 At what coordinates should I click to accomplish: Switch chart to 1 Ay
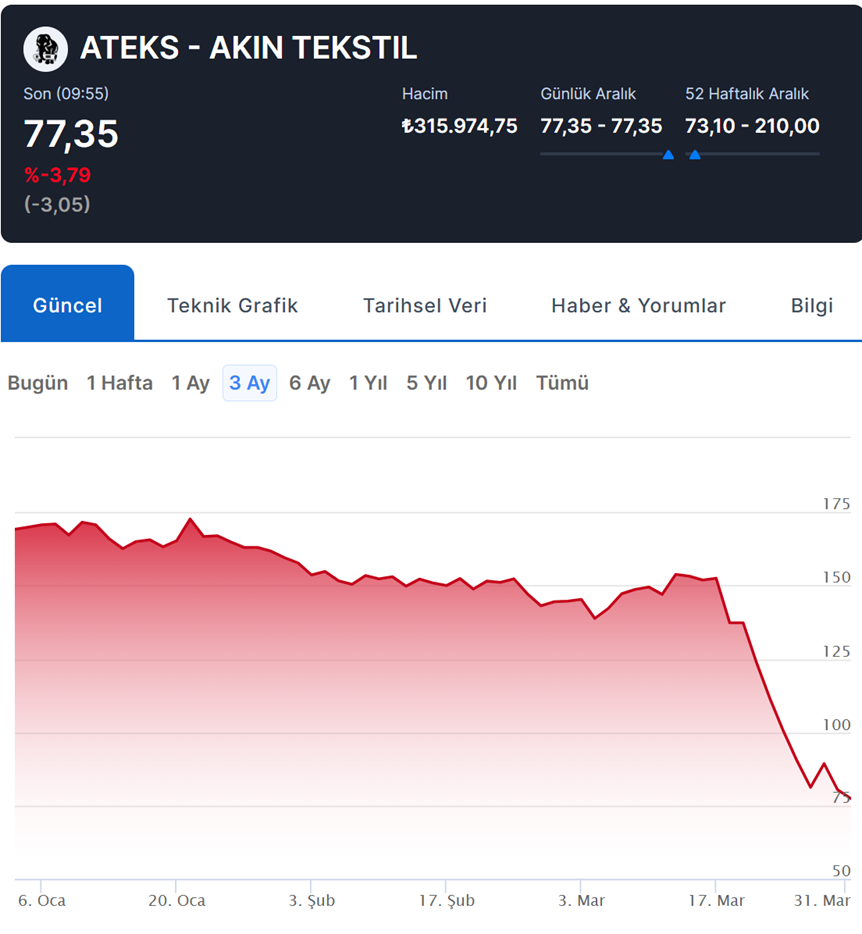point(190,383)
